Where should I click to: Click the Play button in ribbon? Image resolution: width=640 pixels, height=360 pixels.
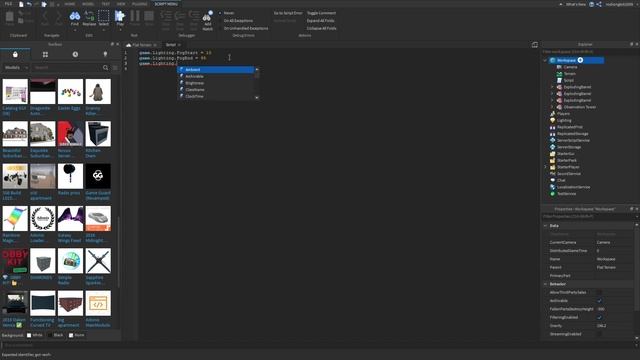click(120, 18)
